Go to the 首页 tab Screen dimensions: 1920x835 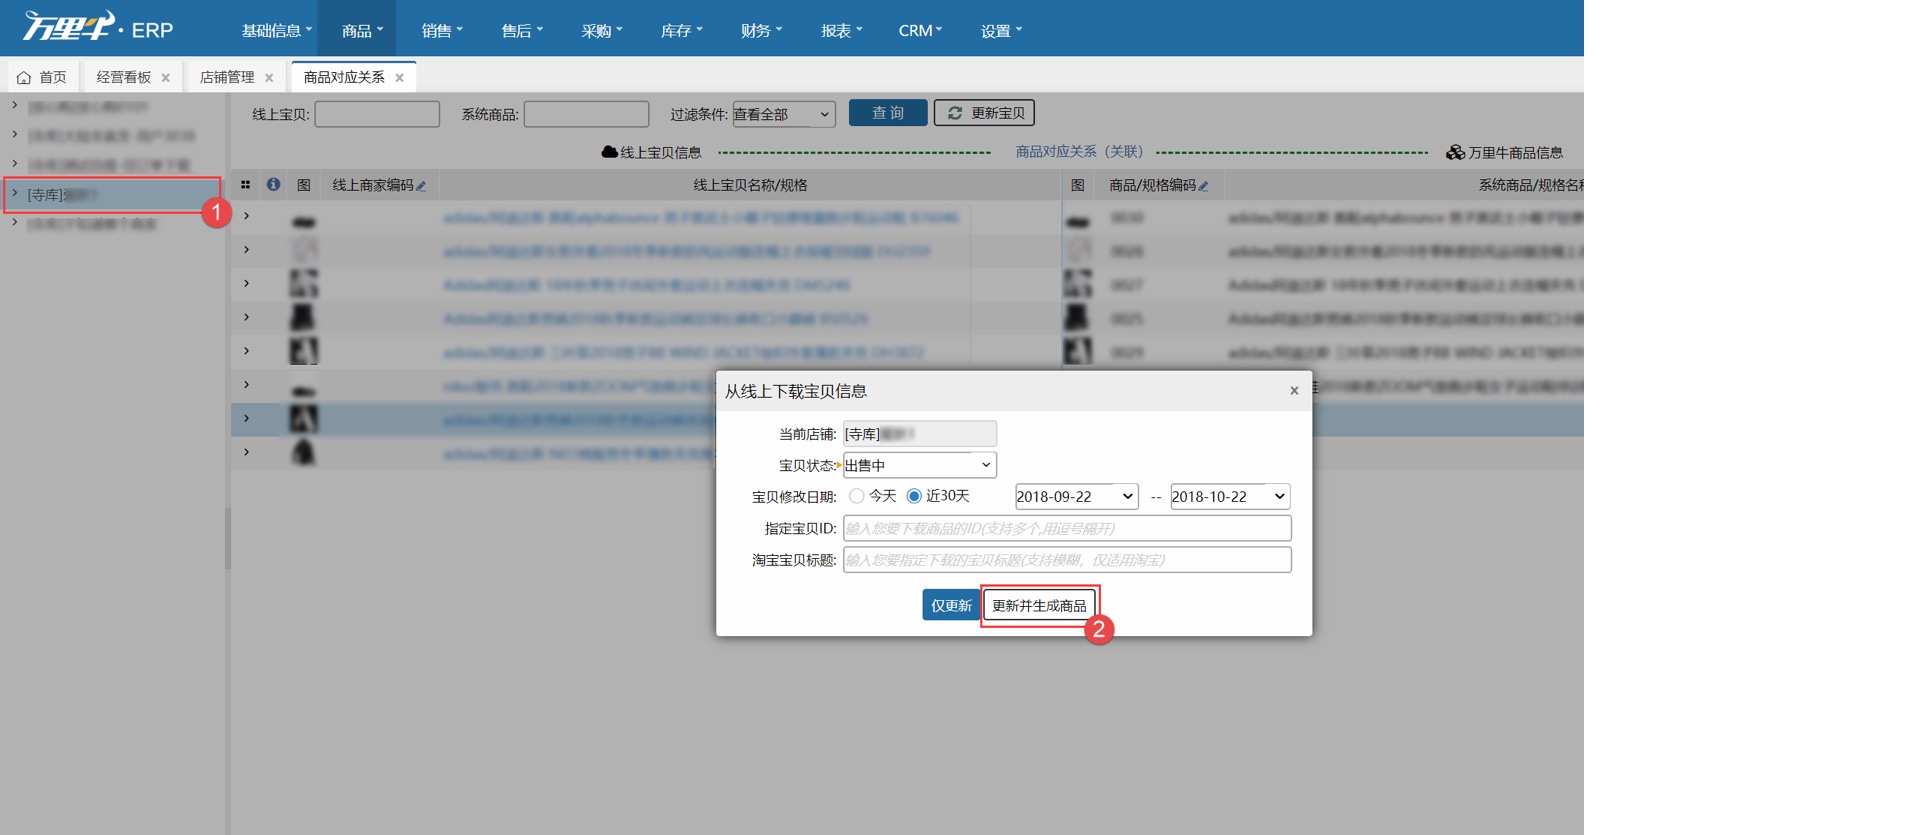(x=43, y=77)
